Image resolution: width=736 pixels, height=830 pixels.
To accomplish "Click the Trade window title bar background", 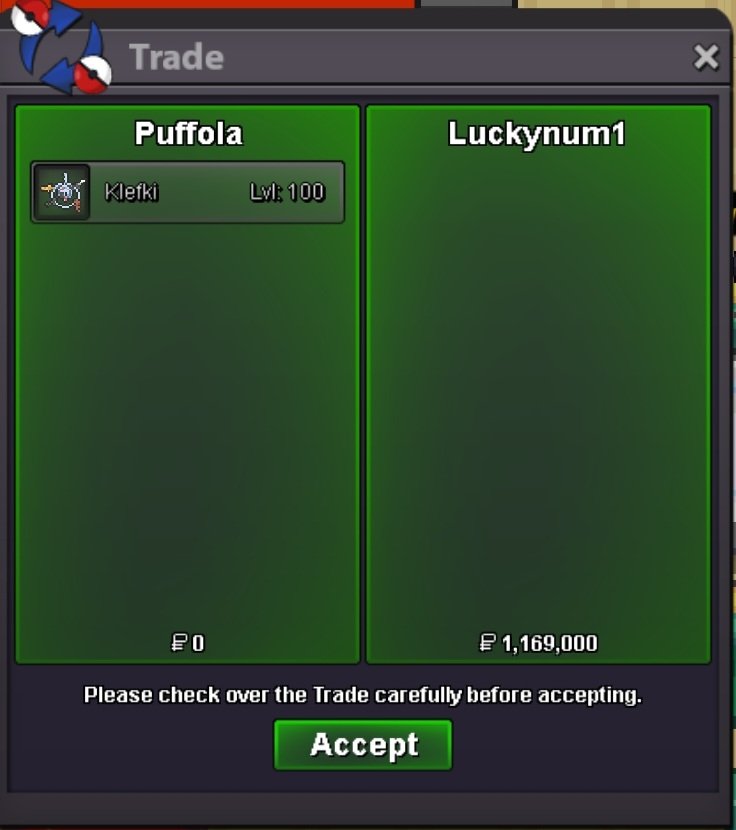I will tap(450, 57).
